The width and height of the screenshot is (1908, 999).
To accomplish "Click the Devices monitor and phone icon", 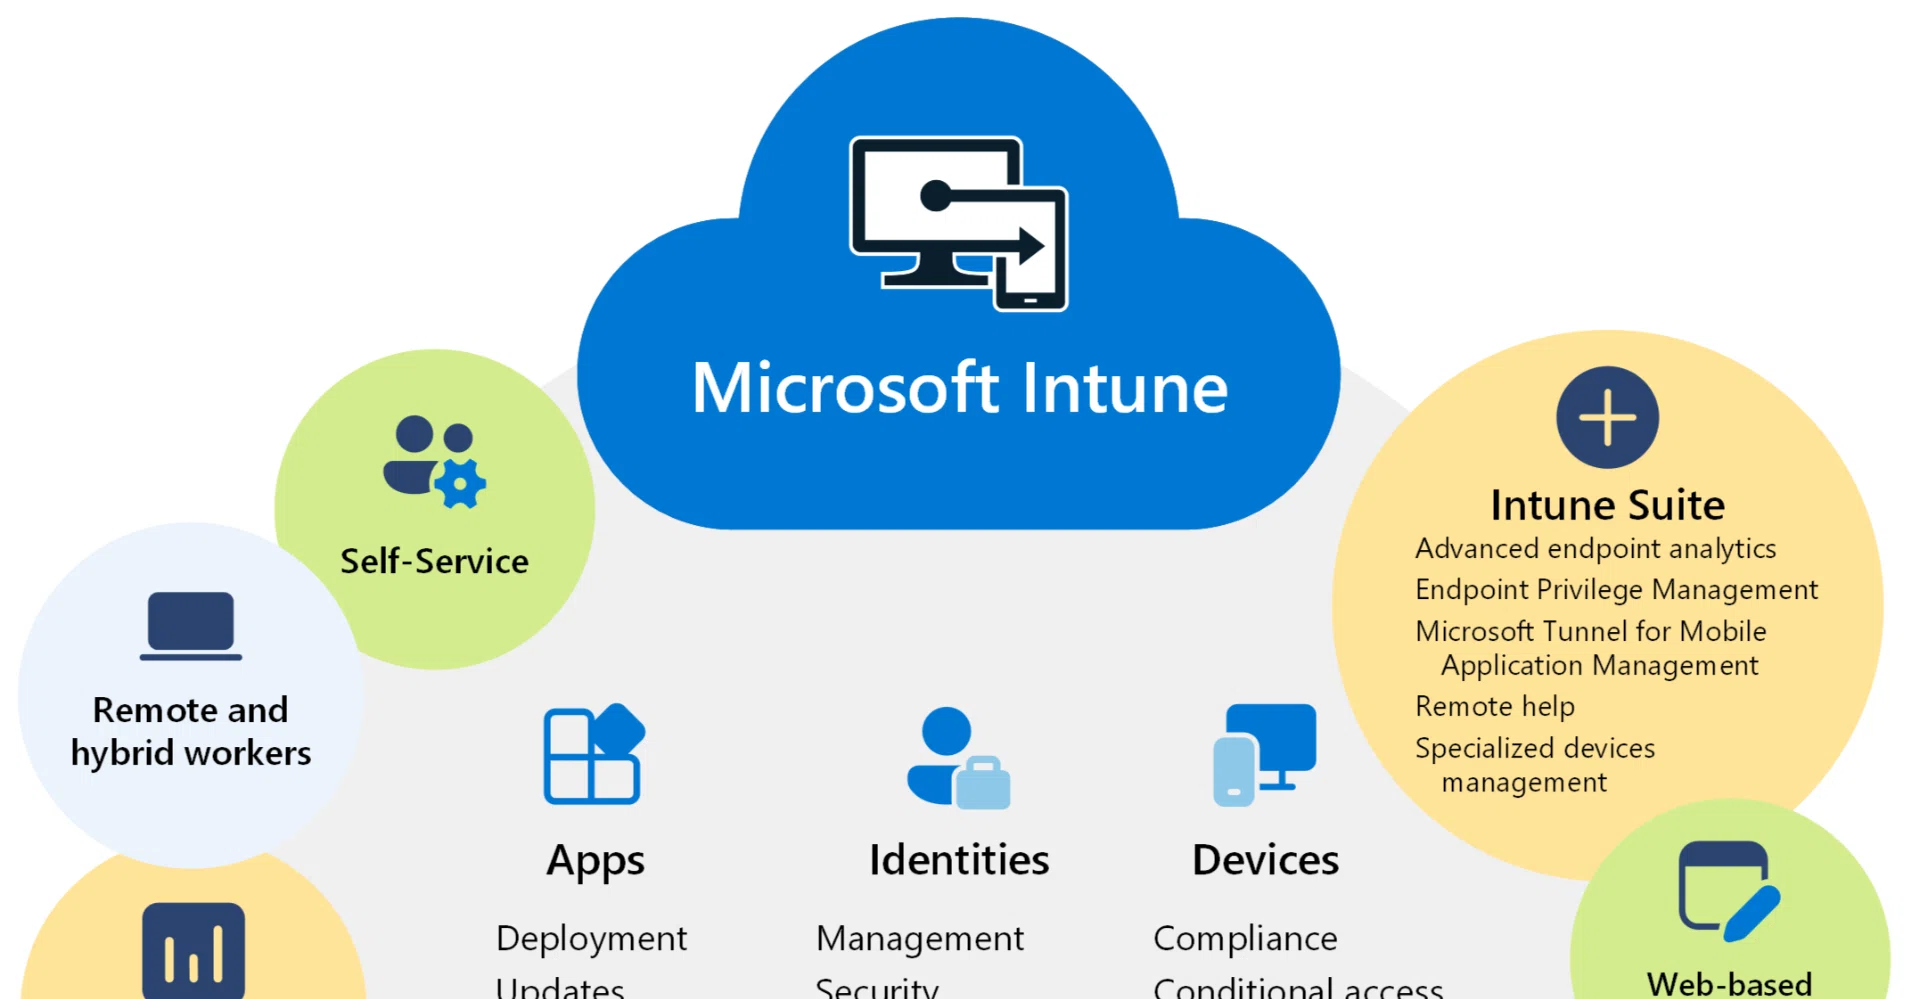I will [1264, 754].
